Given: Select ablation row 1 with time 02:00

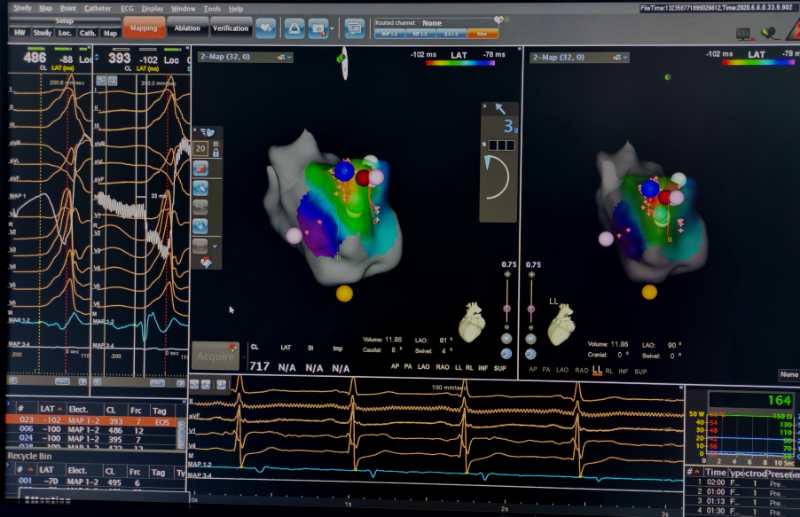Looking at the screenshot, I should (x=741, y=482).
